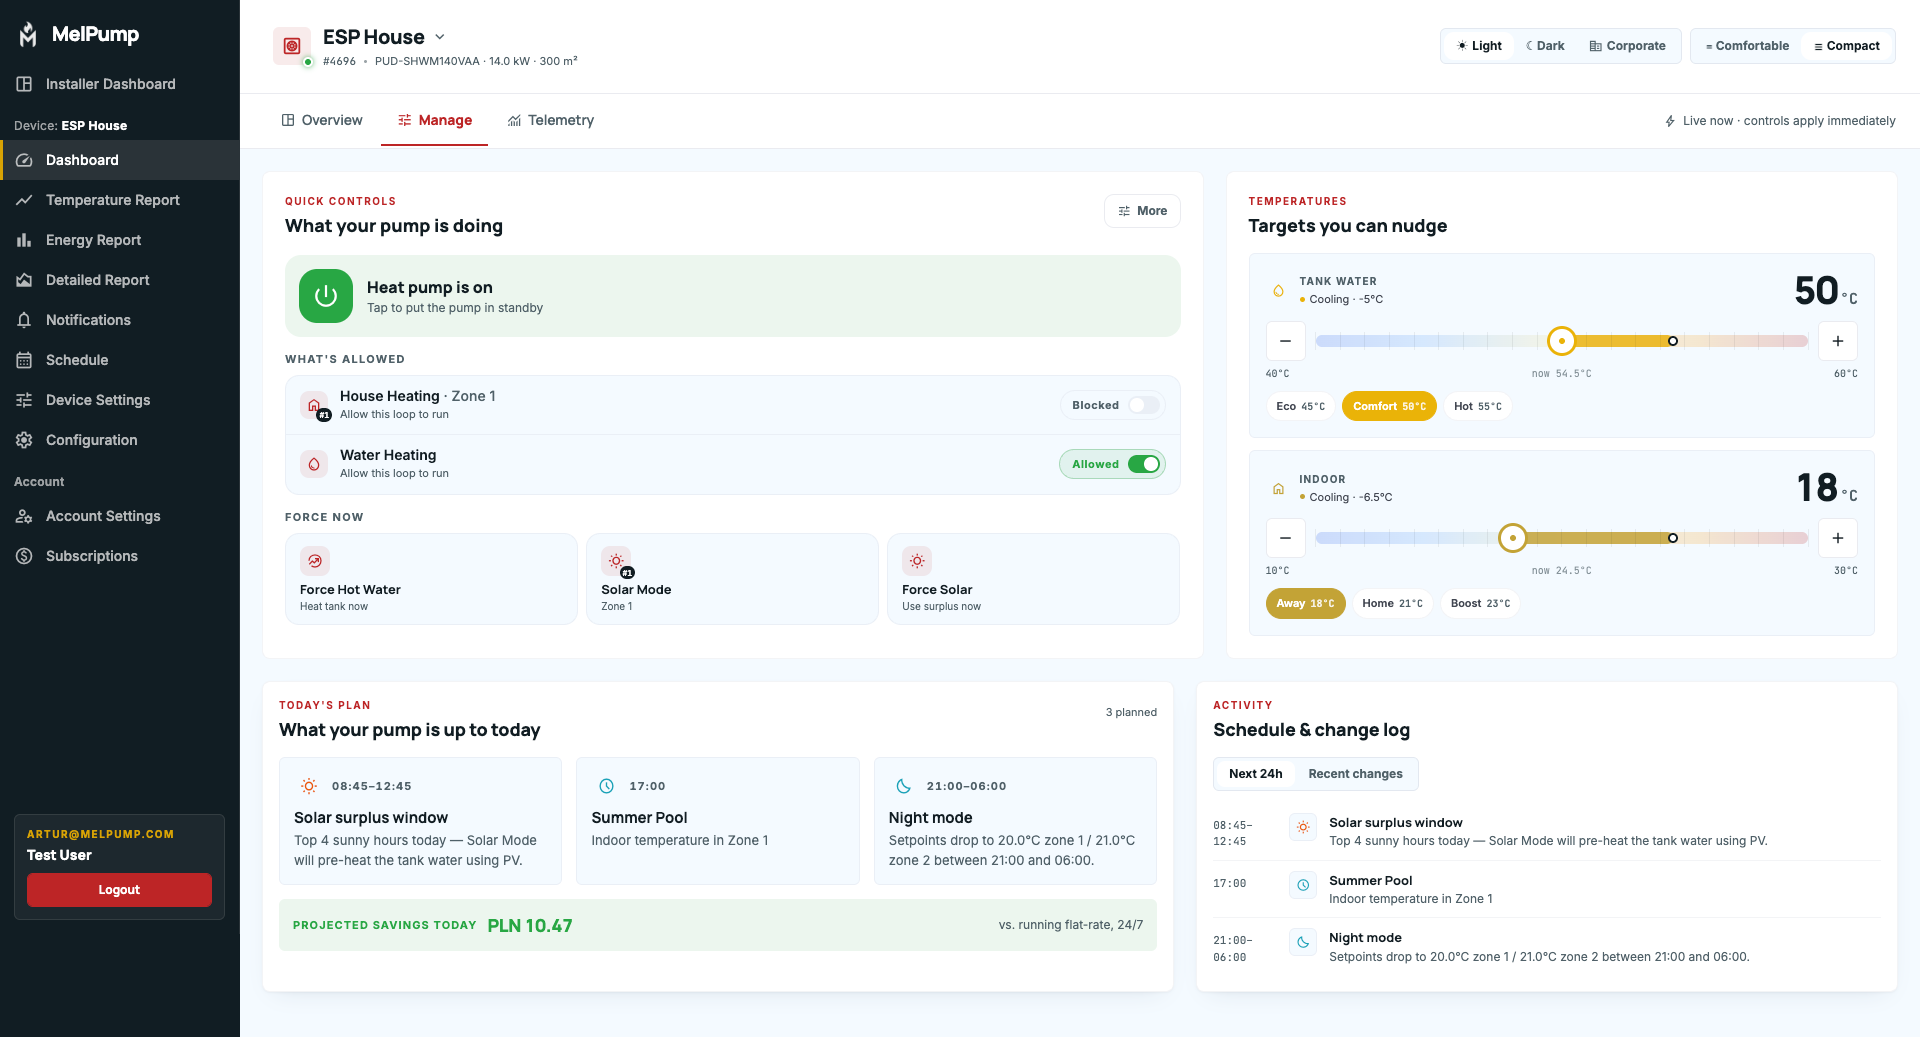The height and width of the screenshot is (1037, 1920).
Task: Select Compact density
Action: (1847, 46)
